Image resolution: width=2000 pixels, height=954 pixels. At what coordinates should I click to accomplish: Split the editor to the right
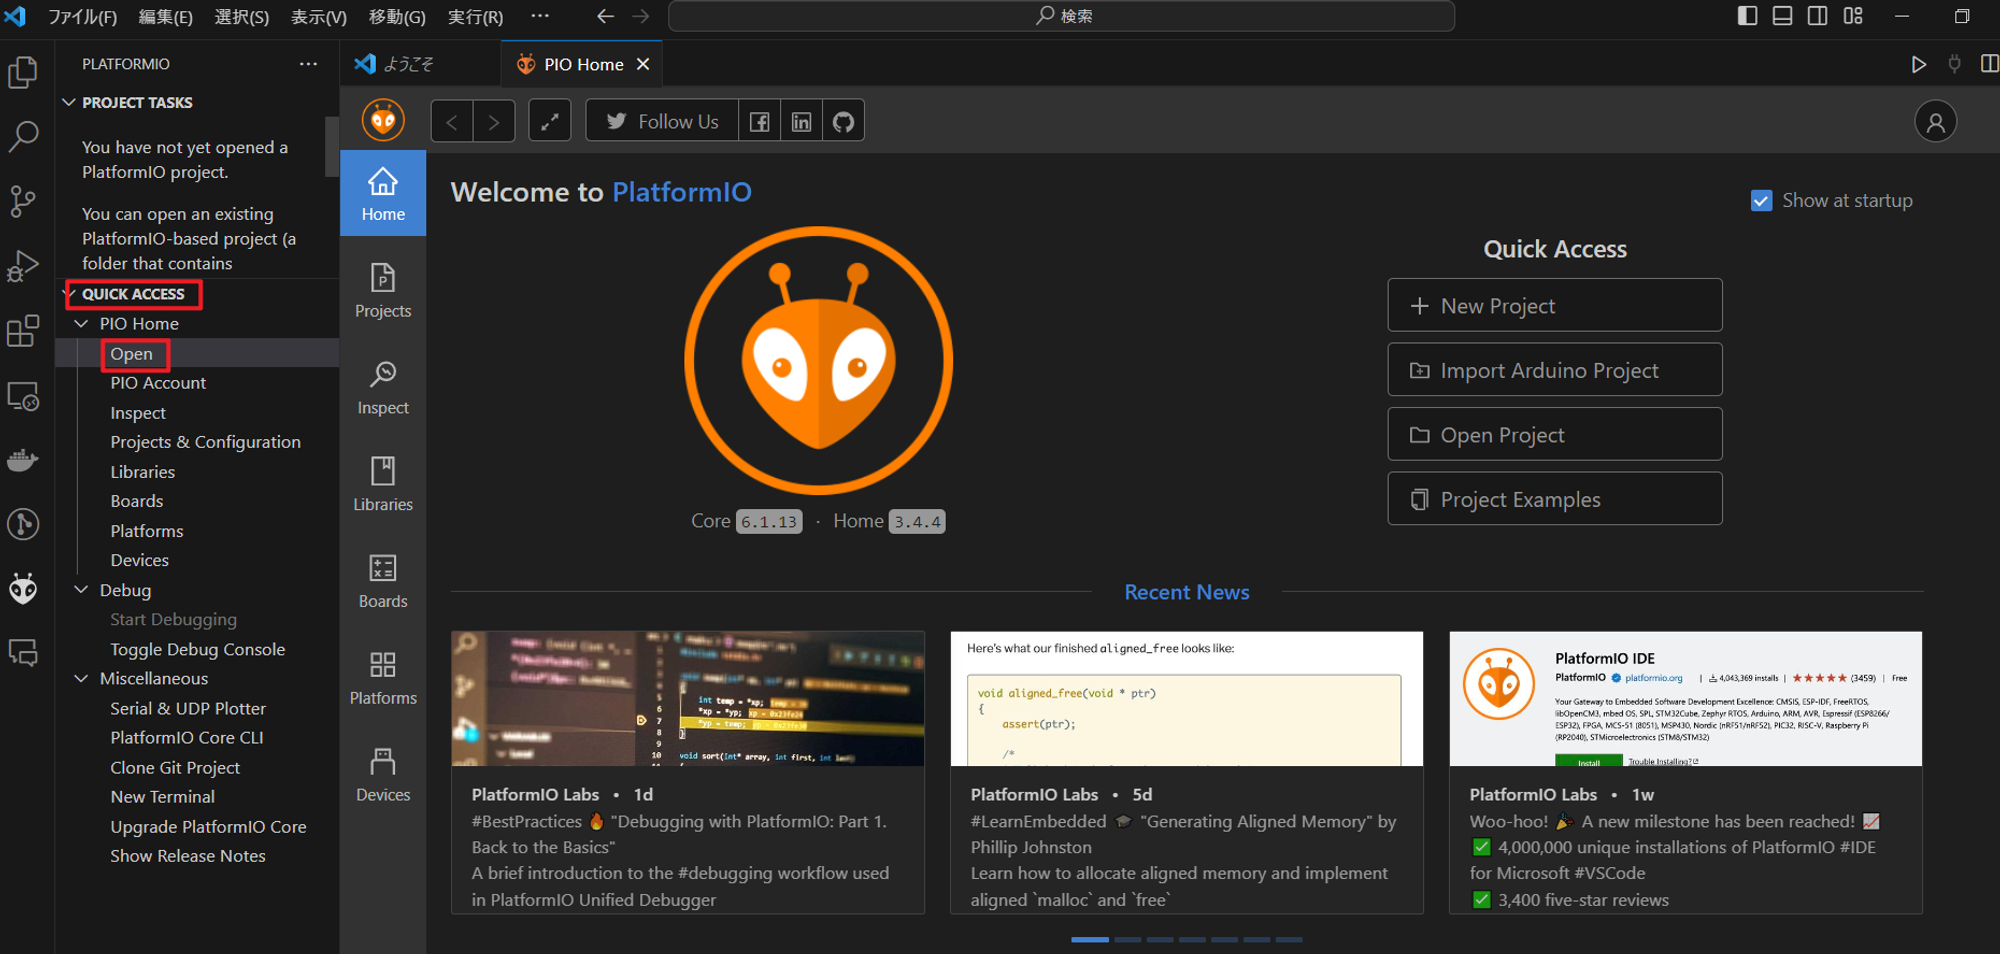[1989, 64]
